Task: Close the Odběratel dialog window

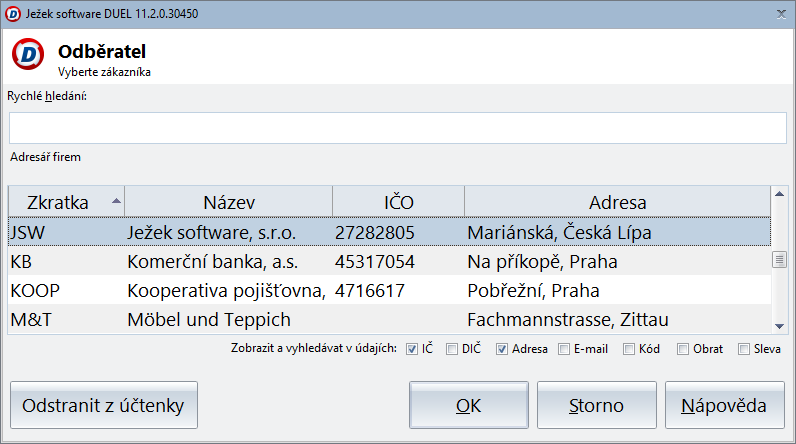Action: [x=781, y=14]
